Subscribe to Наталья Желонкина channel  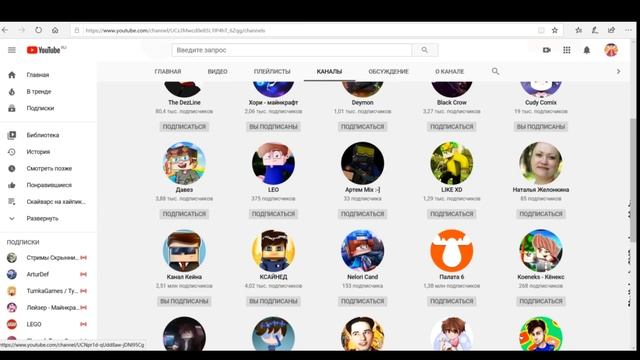pyautogui.click(x=541, y=214)
